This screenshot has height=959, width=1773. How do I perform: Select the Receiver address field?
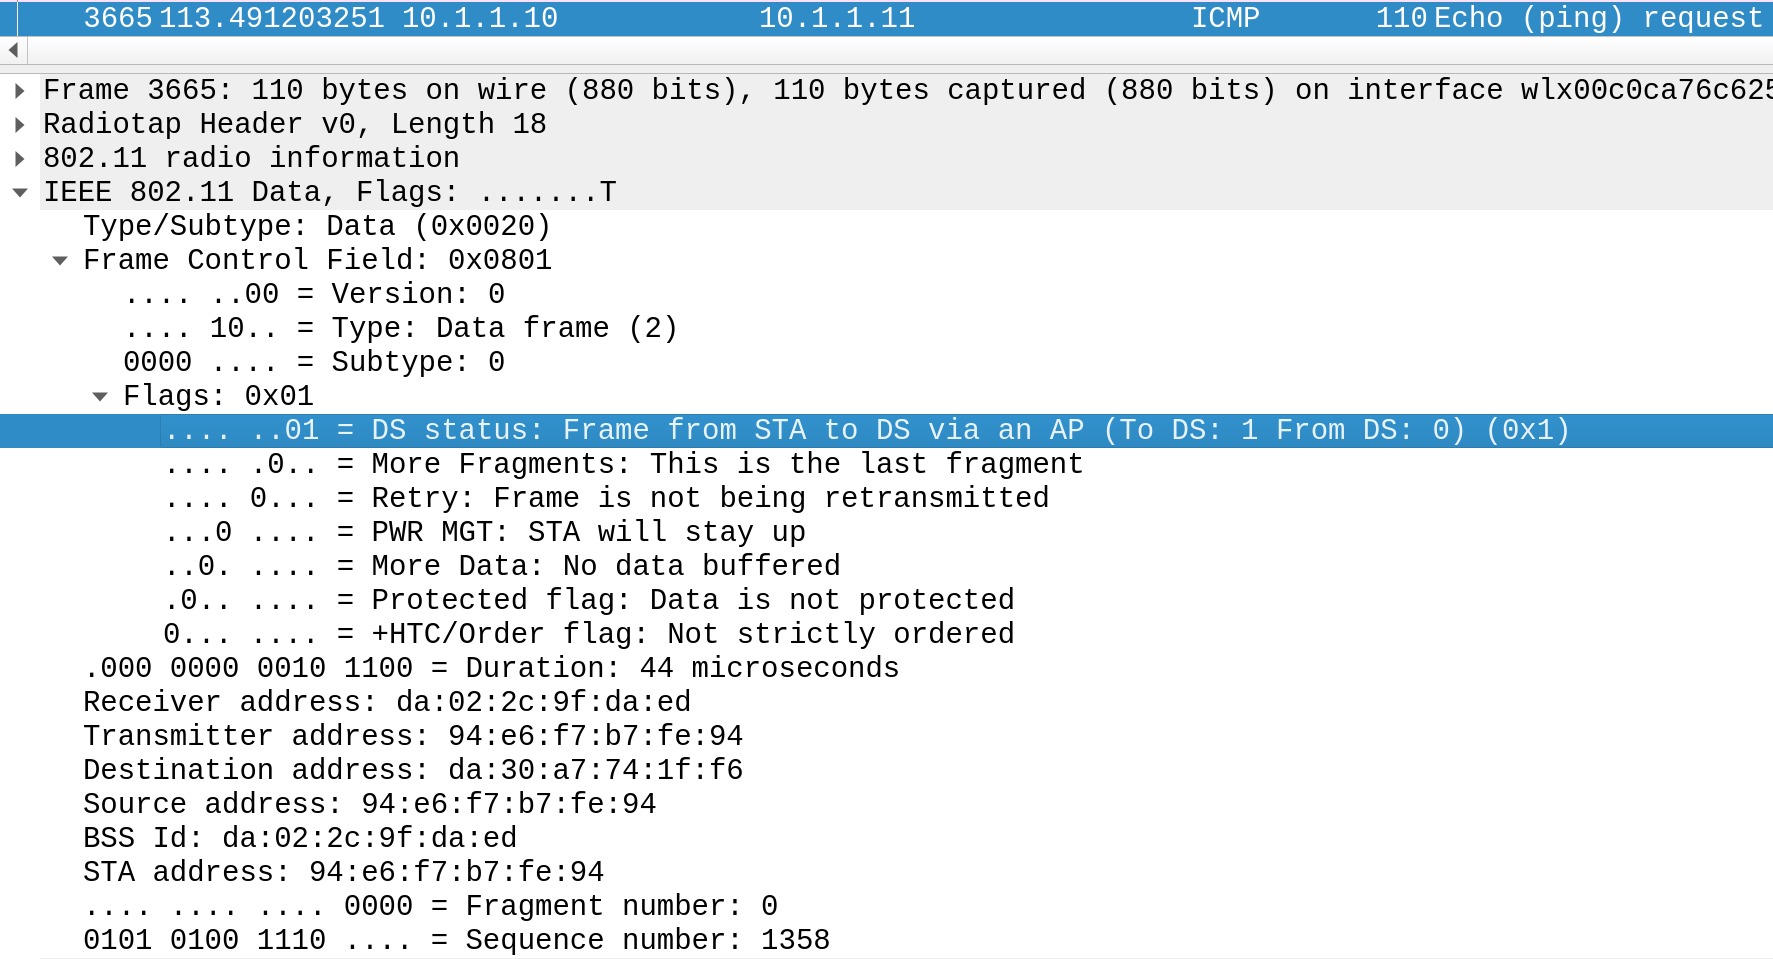coord(387,702)
